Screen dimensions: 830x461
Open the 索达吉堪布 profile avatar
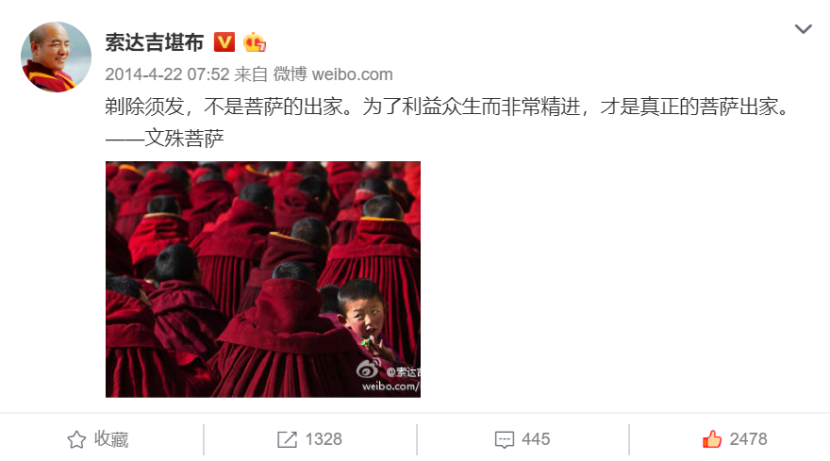pyautogui.click(x=56, y=57)
